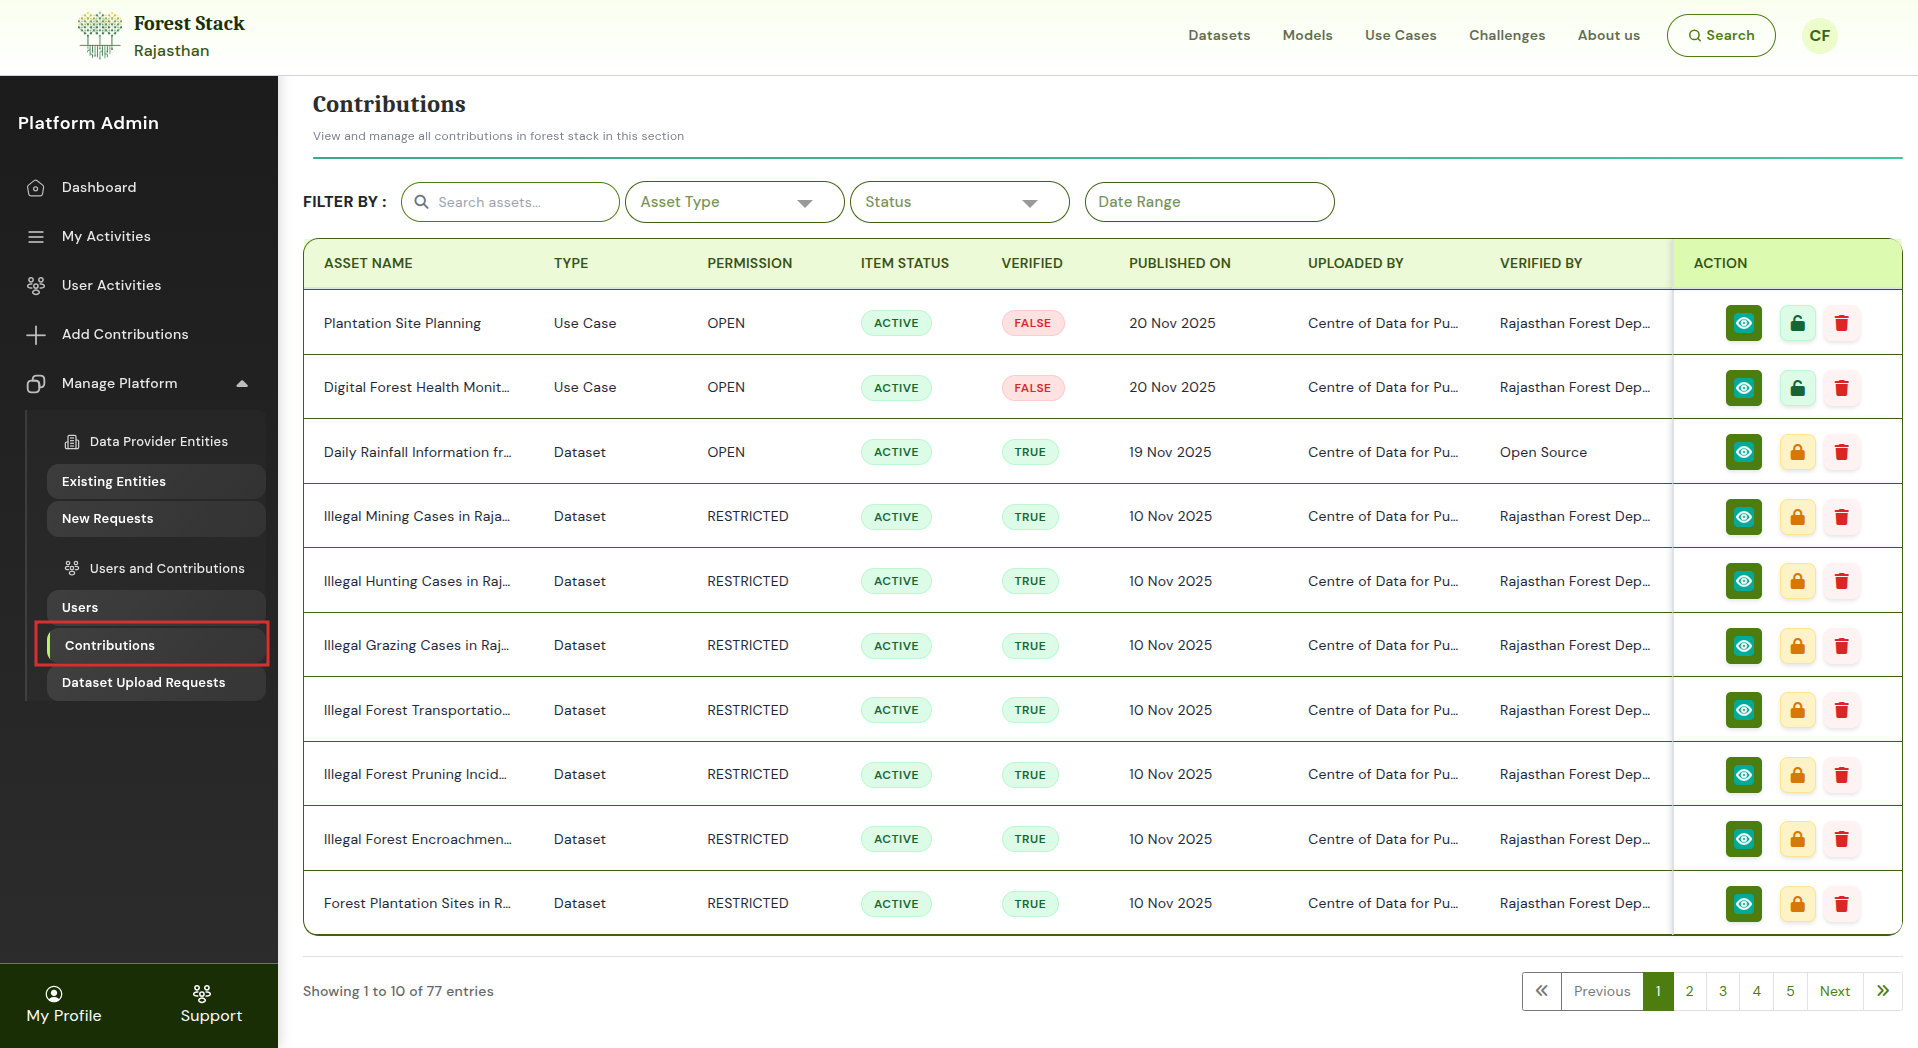
Task: Expand the Status filter dropdown
Action: 959,202
